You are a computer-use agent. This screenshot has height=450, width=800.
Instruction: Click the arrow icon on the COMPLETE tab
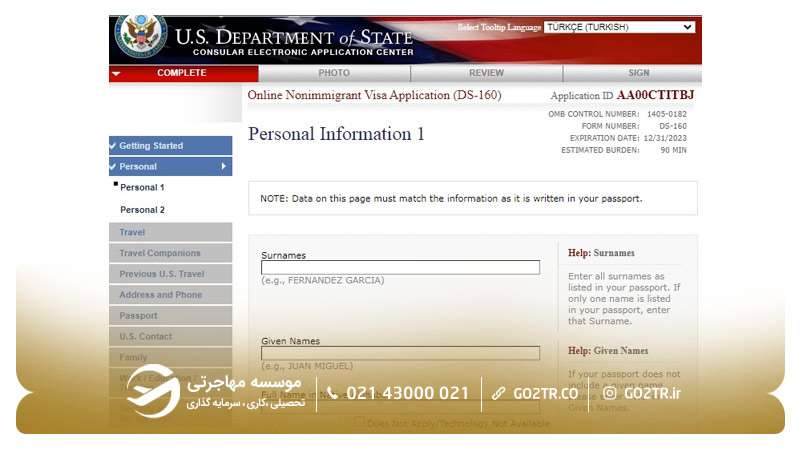coord(116,73)
